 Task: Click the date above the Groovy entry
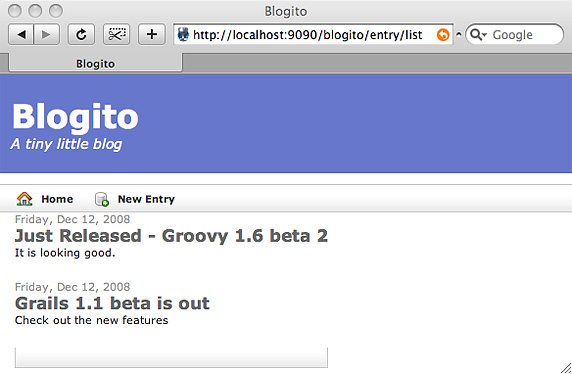72,219
